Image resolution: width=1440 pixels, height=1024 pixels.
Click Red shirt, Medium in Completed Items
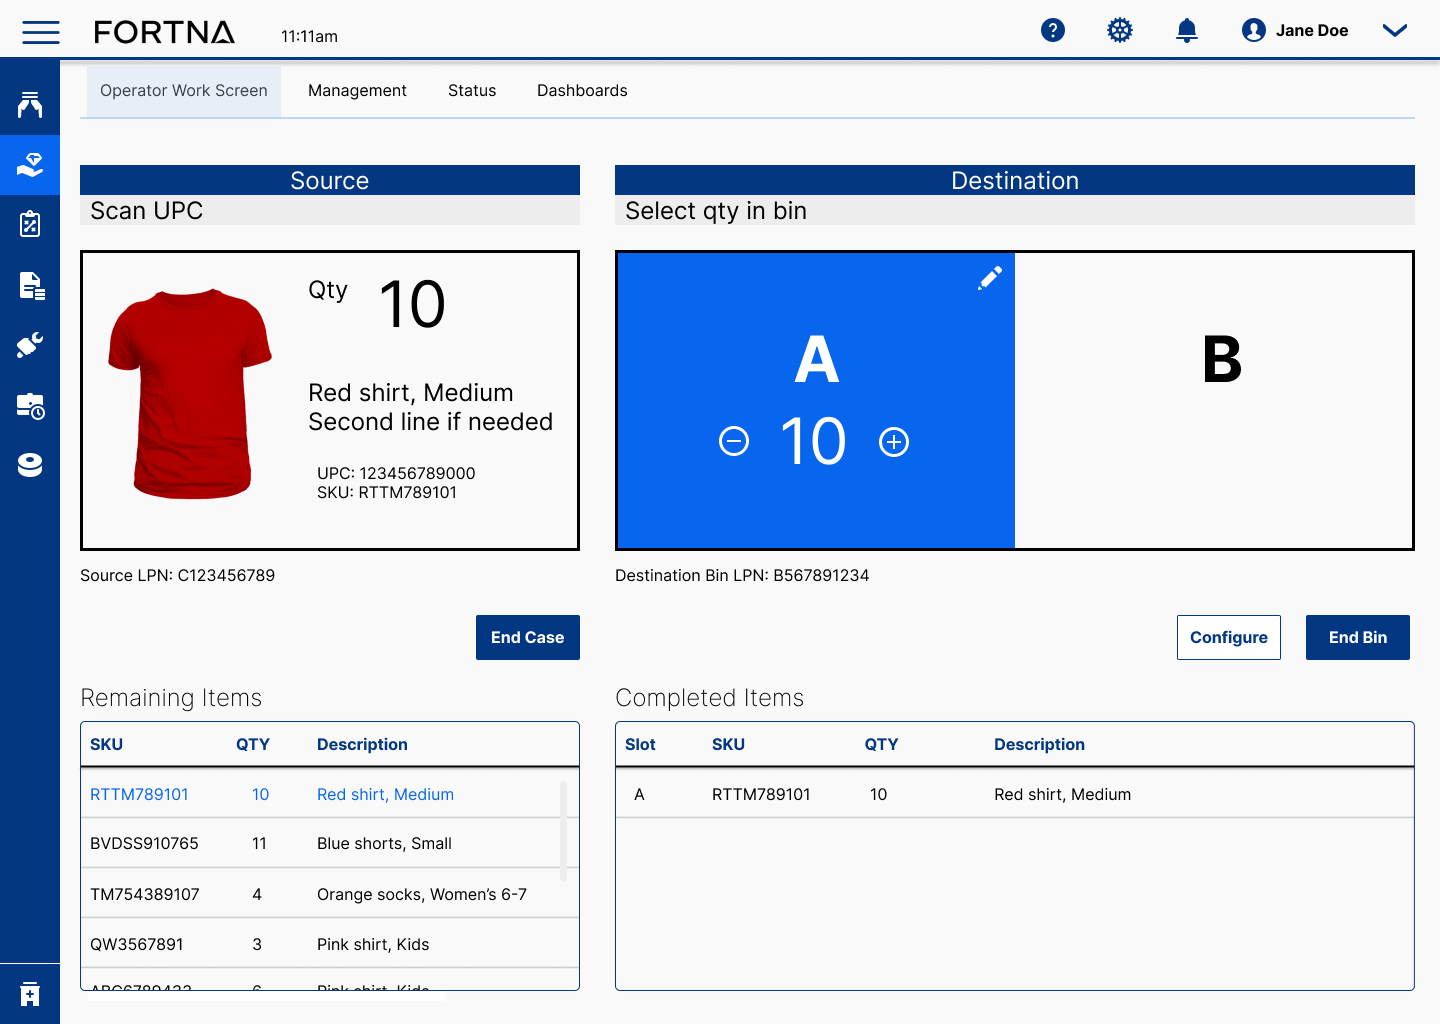pyautogui.click(x=1062, y=794)
